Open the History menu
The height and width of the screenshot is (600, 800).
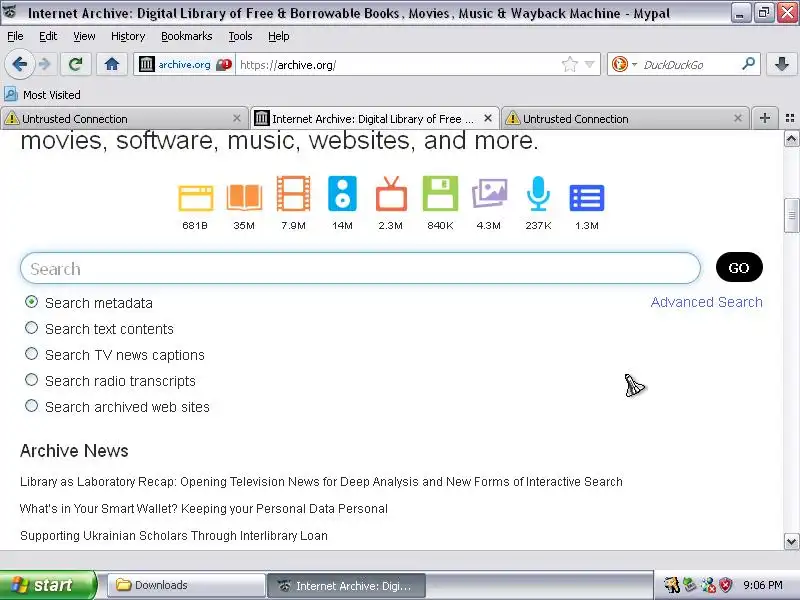click(x=128, y=36)
